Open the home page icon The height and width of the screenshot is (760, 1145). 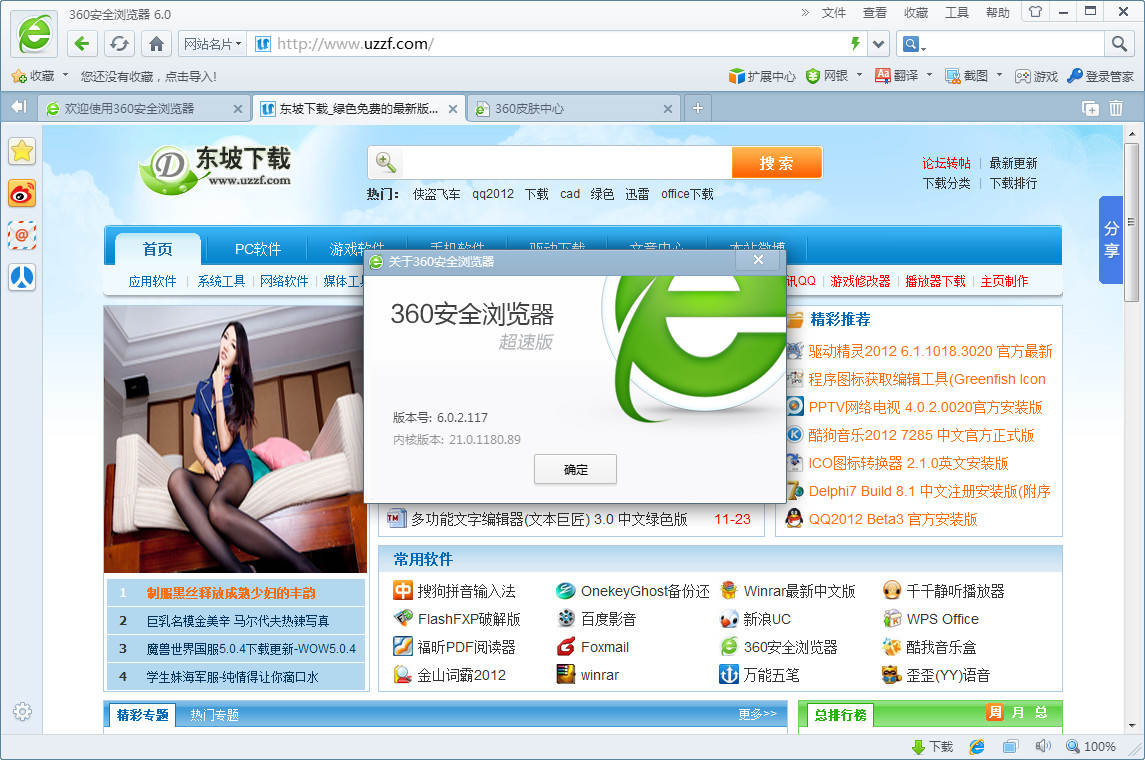pyautogui.click(x=156, y=44)
